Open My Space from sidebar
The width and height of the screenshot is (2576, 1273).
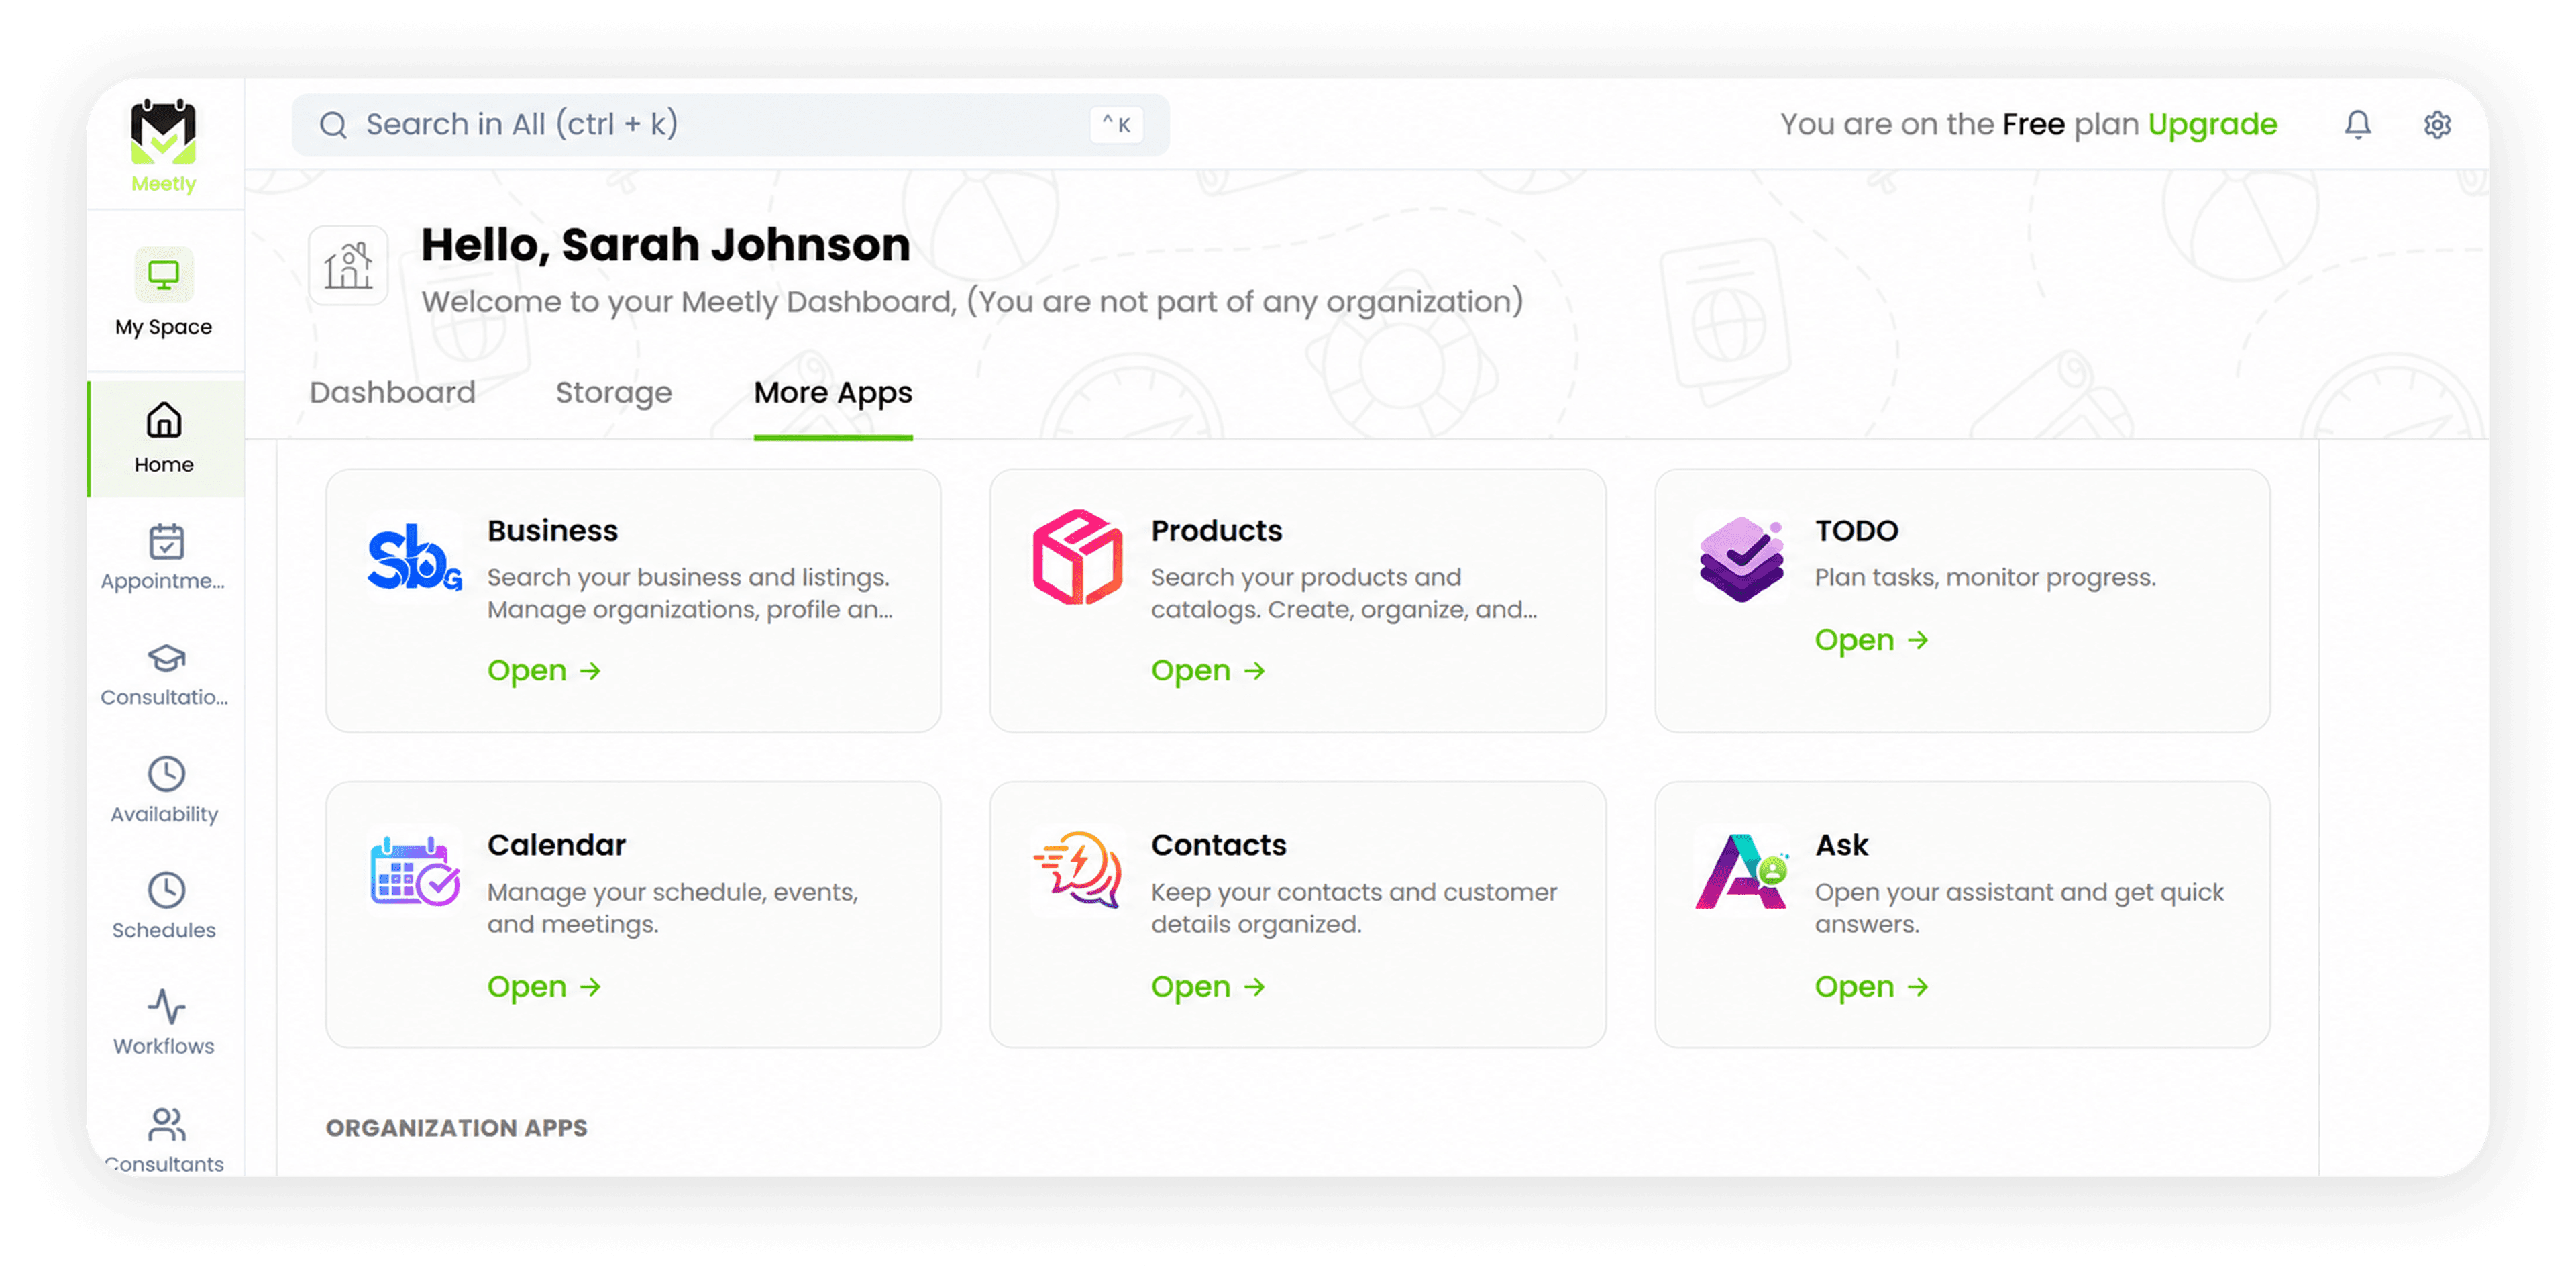tap(163, 292)
